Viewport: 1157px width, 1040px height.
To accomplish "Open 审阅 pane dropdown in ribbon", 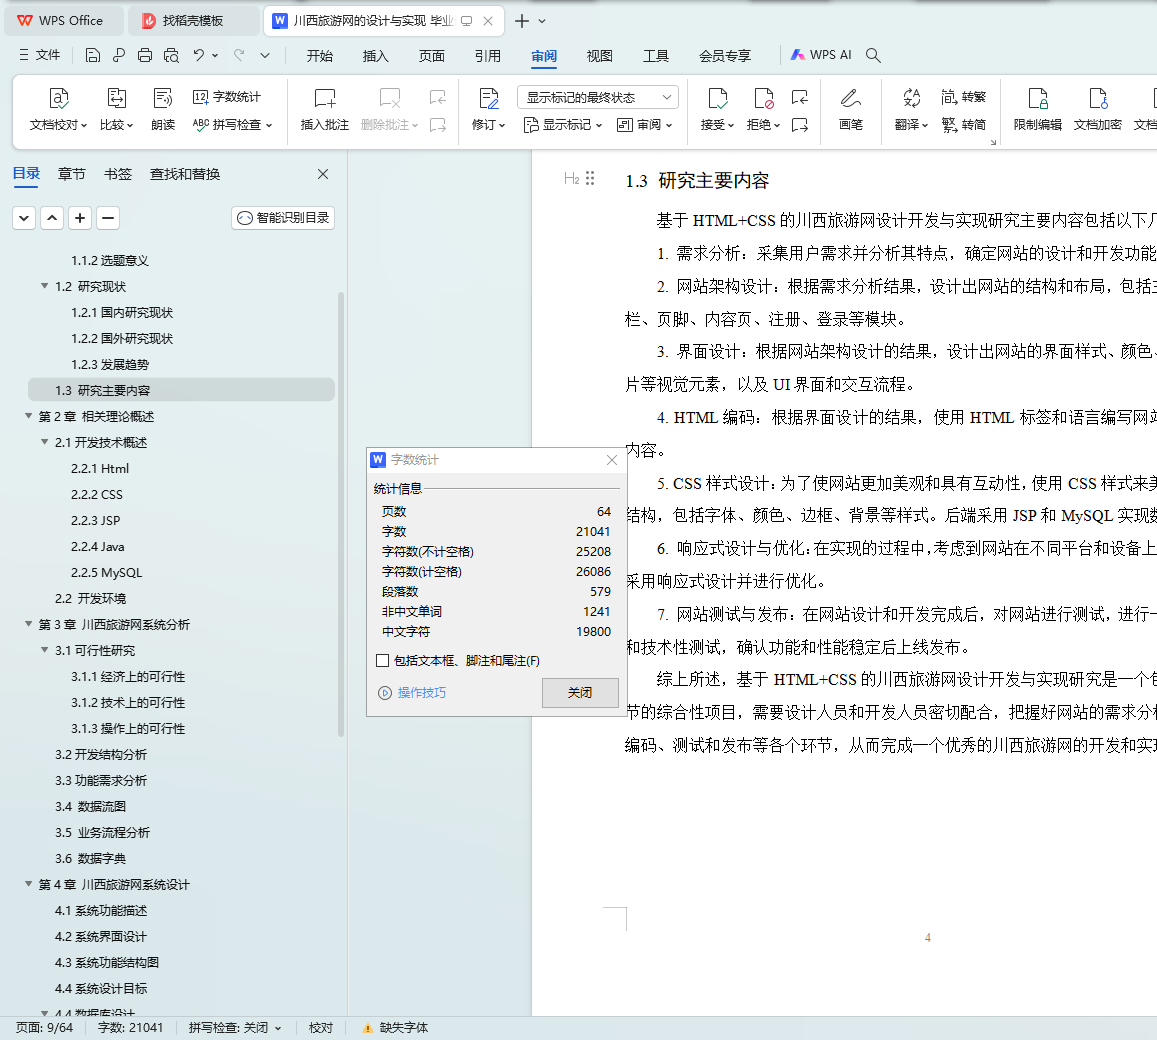I will coord(644,125).
